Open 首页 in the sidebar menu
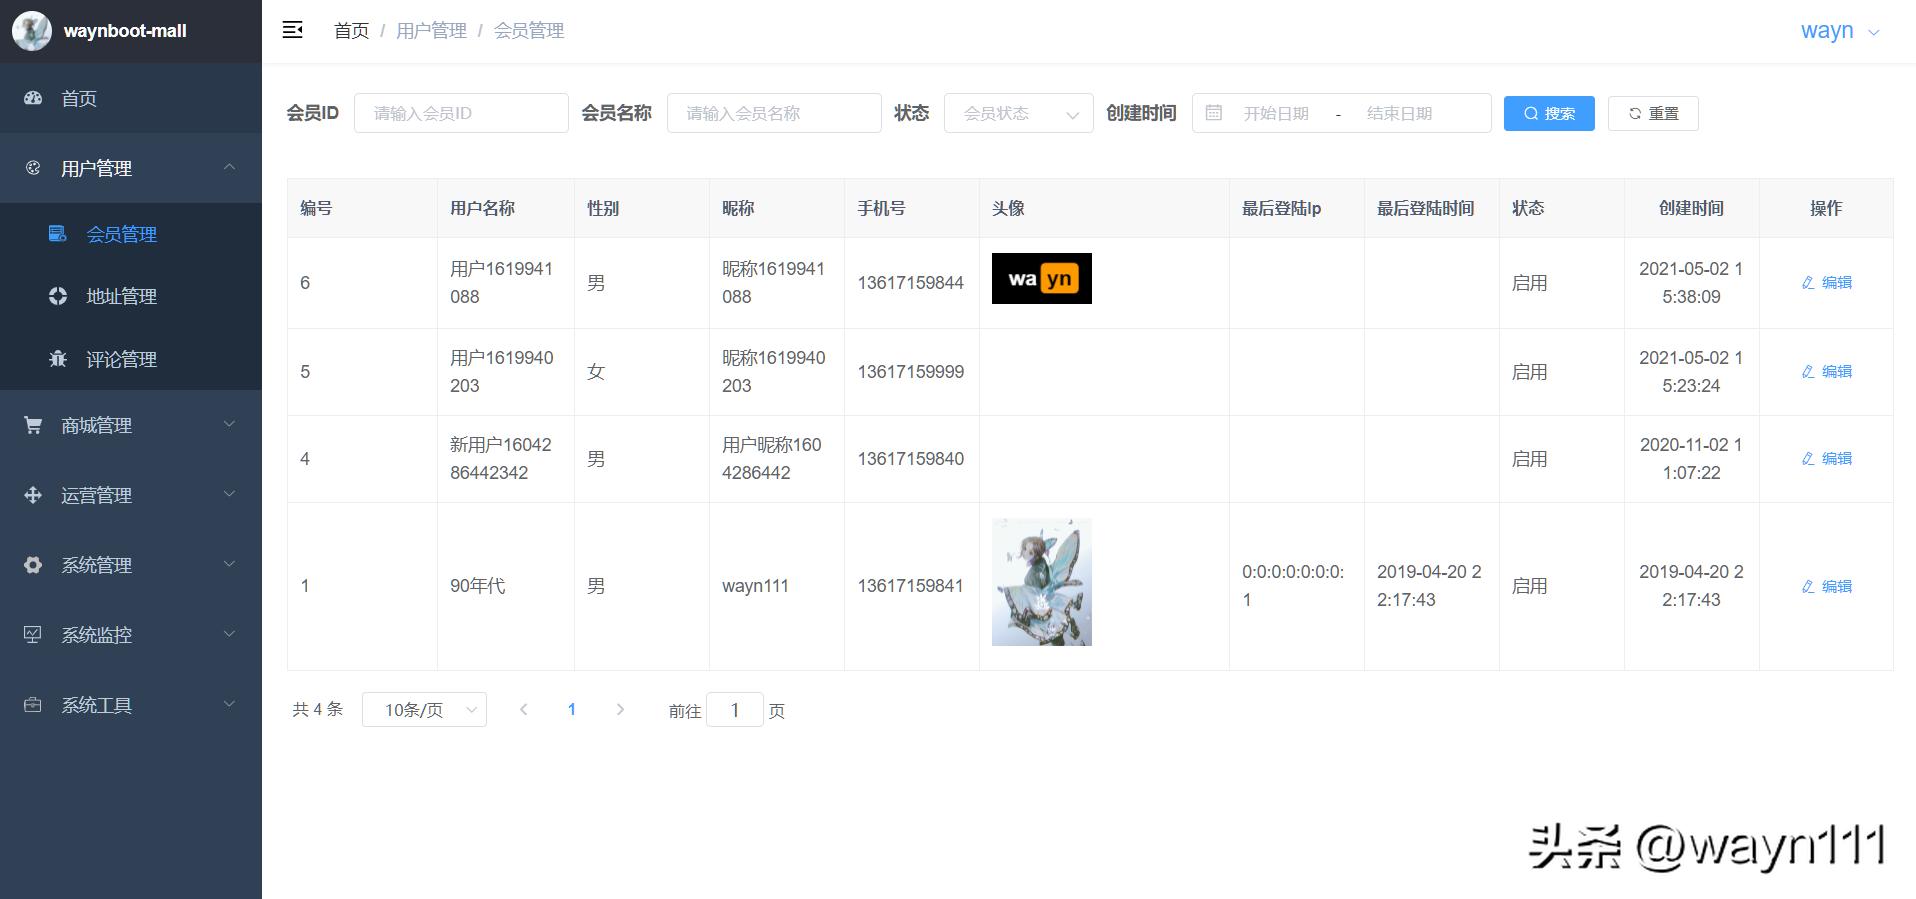This screenshot has height=899, width=1916. pos(131,98)
